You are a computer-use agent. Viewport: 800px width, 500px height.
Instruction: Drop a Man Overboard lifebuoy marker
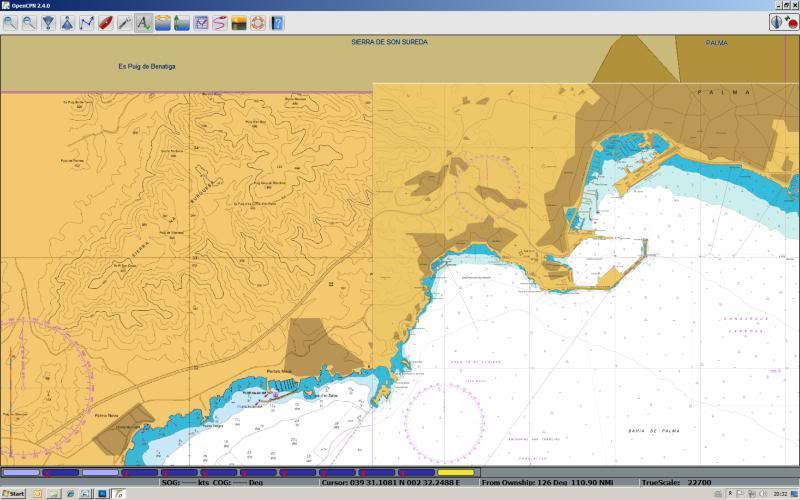point(258,22)
